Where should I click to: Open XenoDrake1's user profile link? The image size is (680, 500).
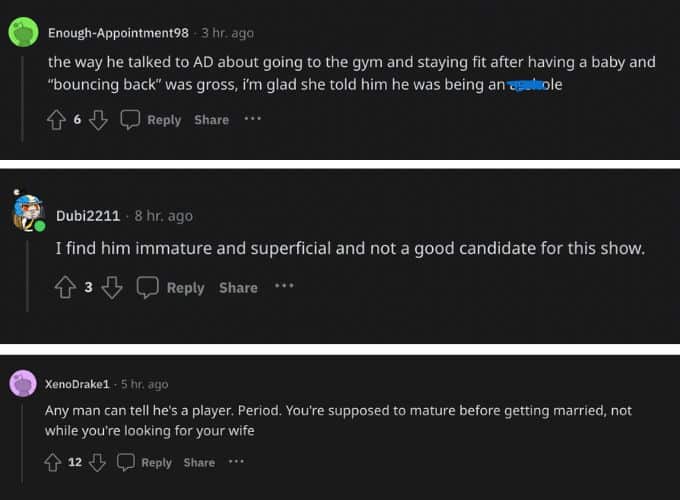tap(78, 384)
